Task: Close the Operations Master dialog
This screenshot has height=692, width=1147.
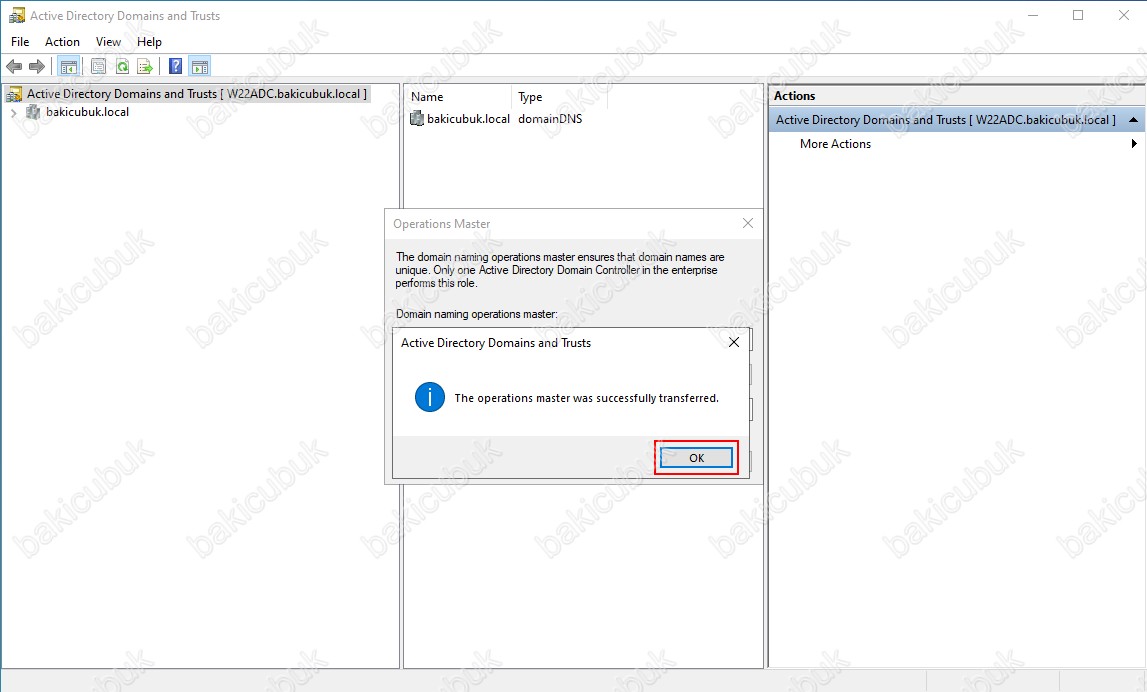Action: [x=748, y=223]
